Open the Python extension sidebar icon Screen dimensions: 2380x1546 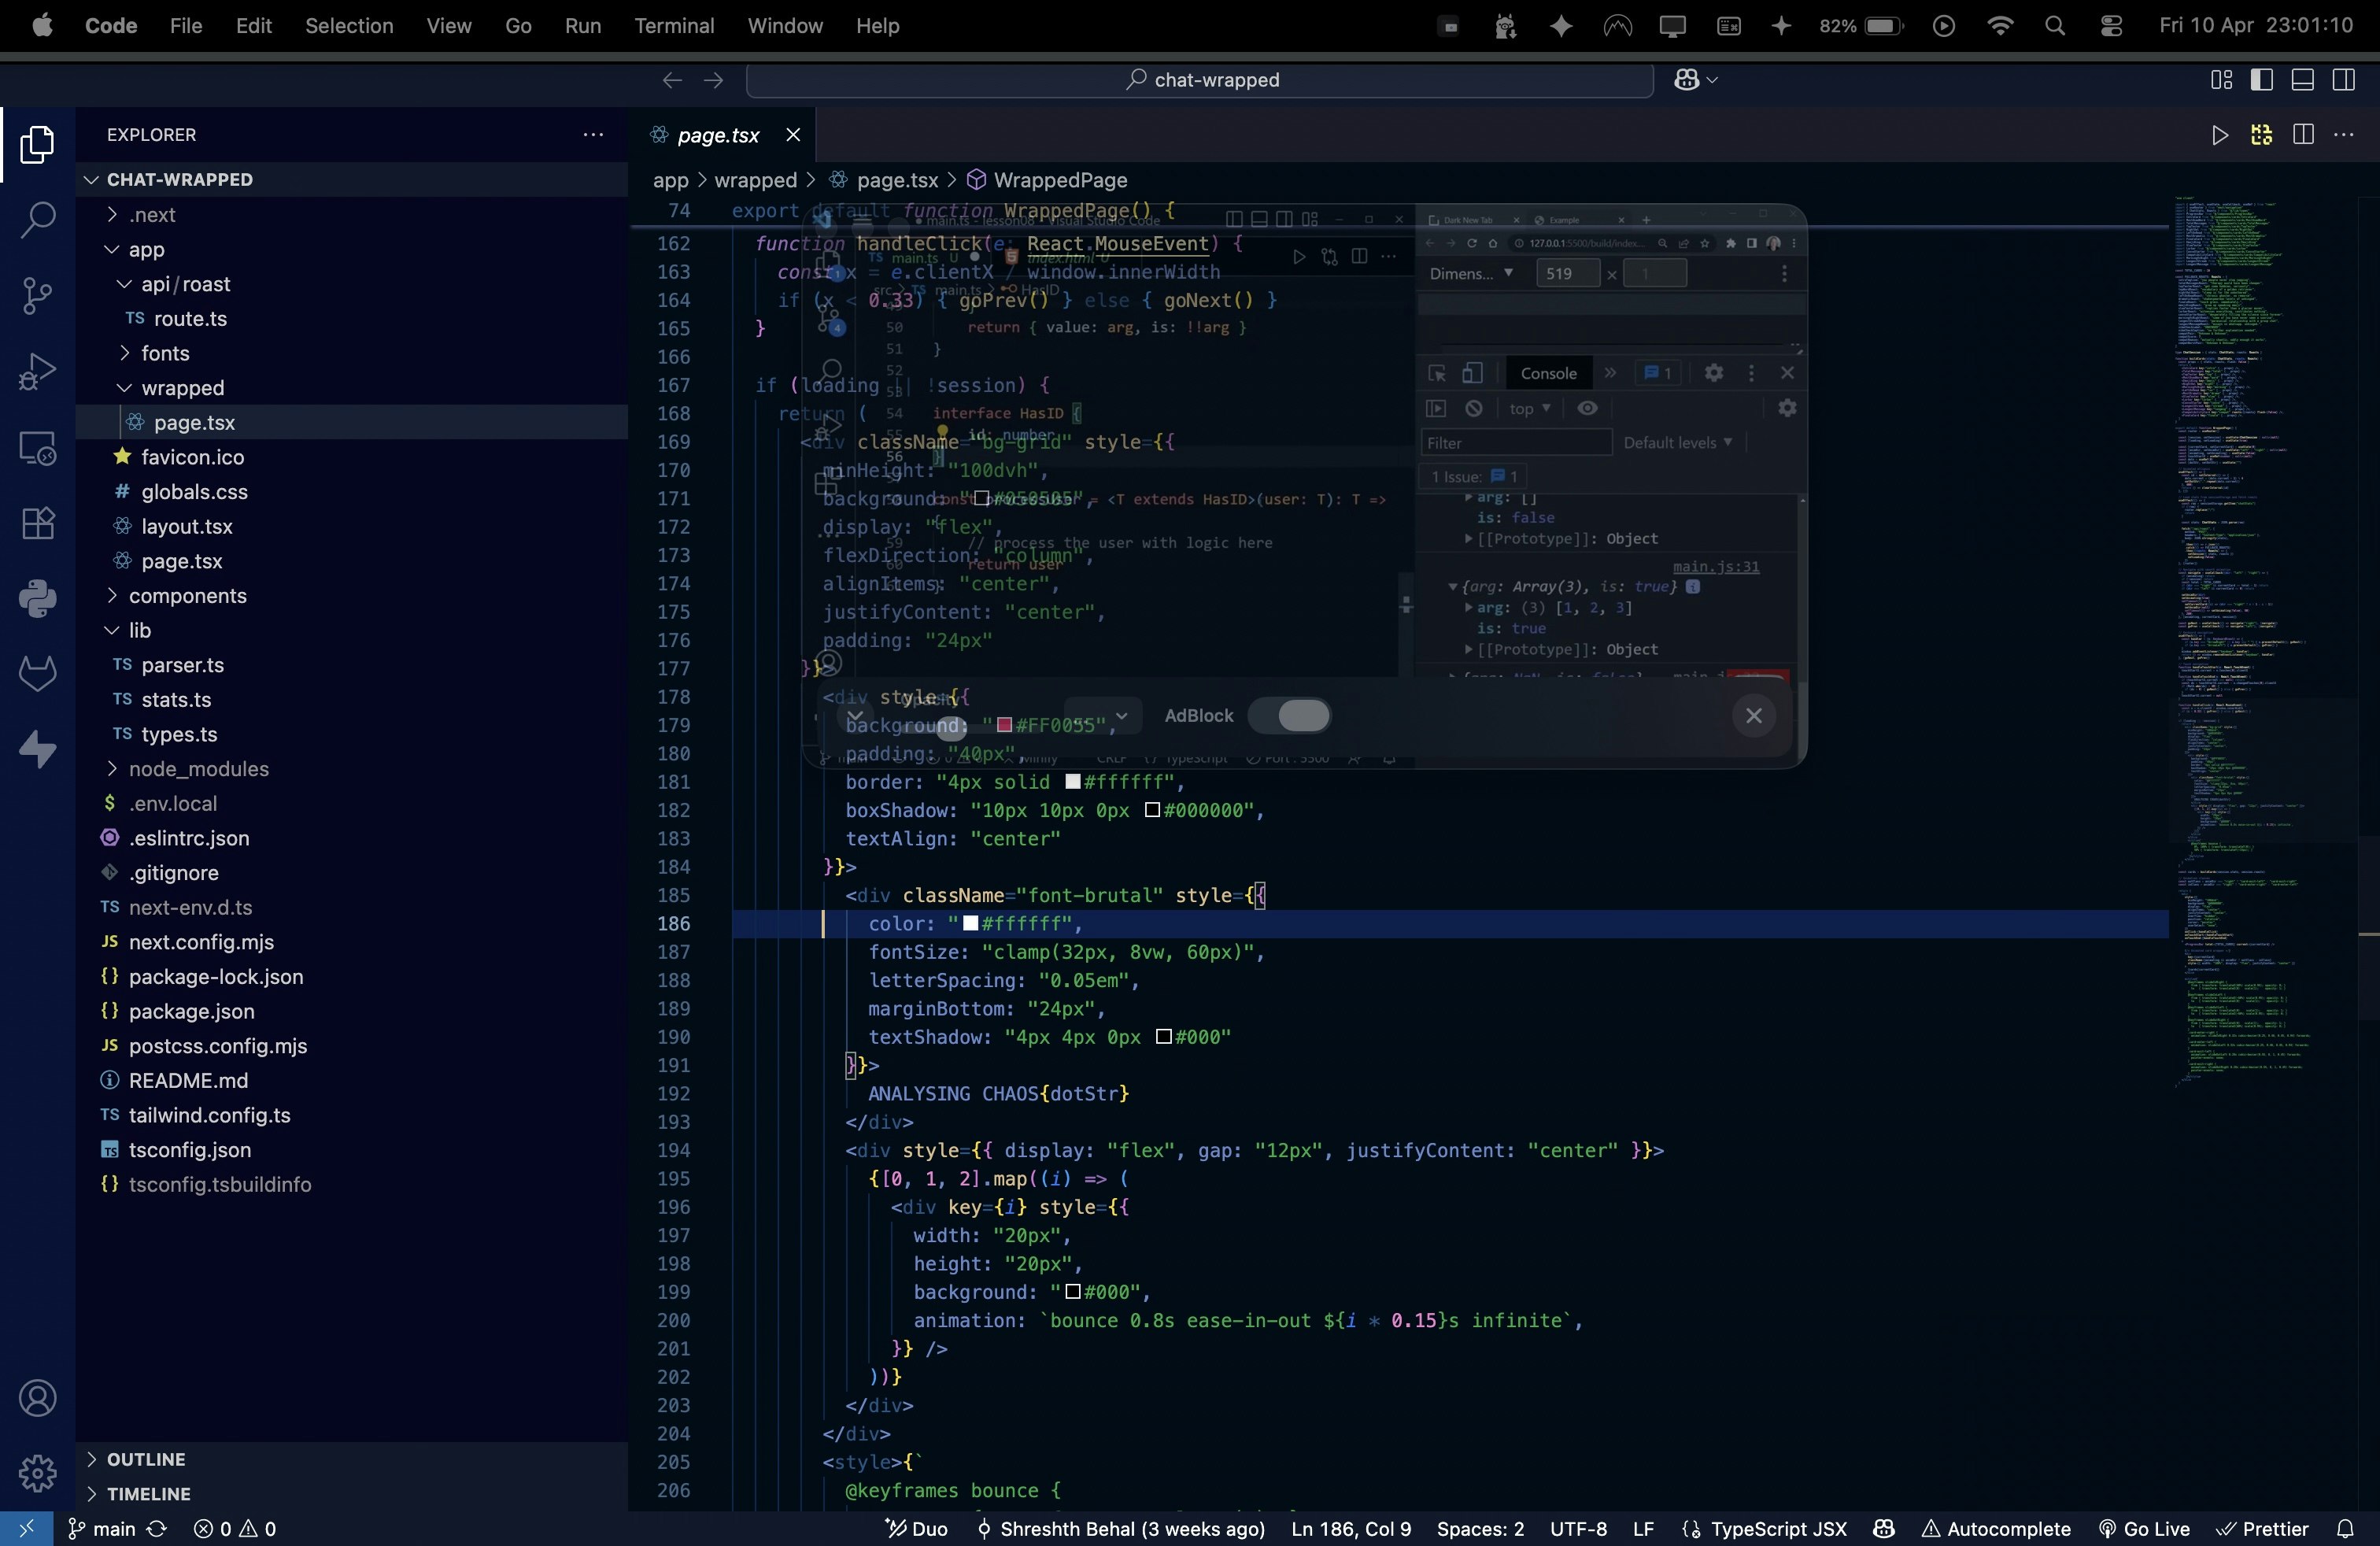click(37, 598)
